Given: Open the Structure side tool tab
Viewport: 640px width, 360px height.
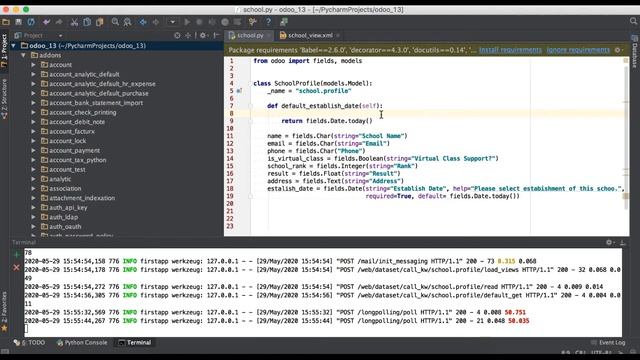Looking at the screenshot, I should (4, 99).
